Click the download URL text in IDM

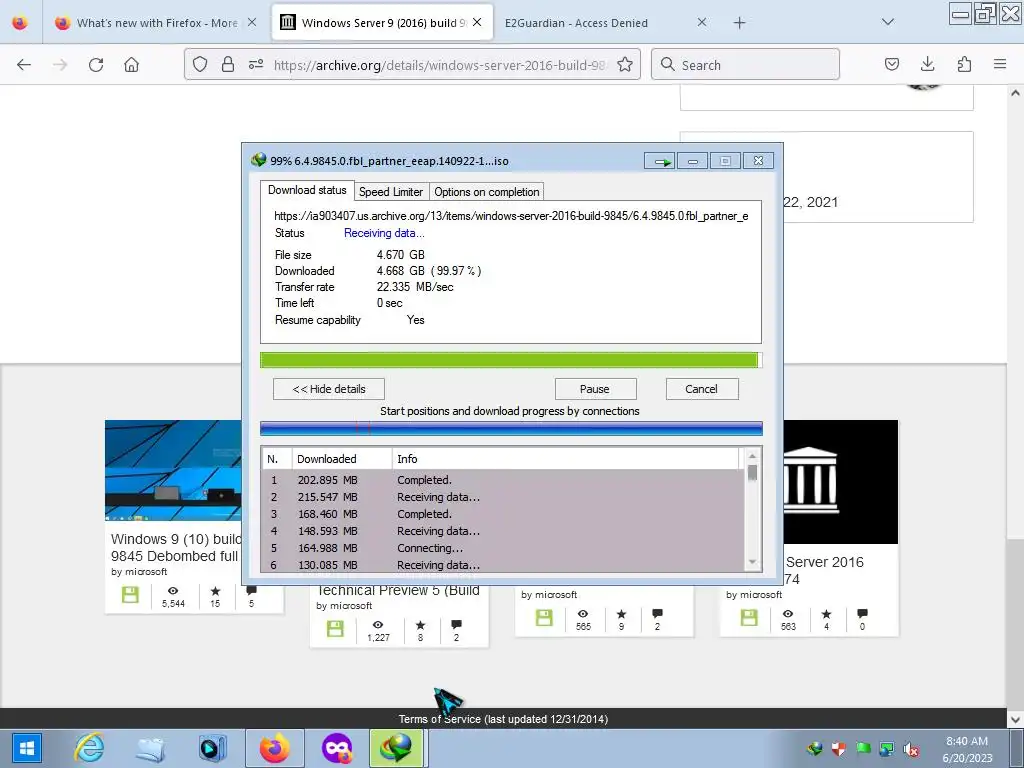click(511, 216)
